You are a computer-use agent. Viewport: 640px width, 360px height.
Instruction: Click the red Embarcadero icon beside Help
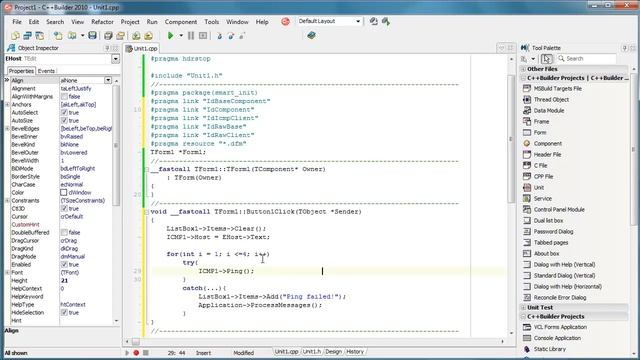tap(285, 22)
